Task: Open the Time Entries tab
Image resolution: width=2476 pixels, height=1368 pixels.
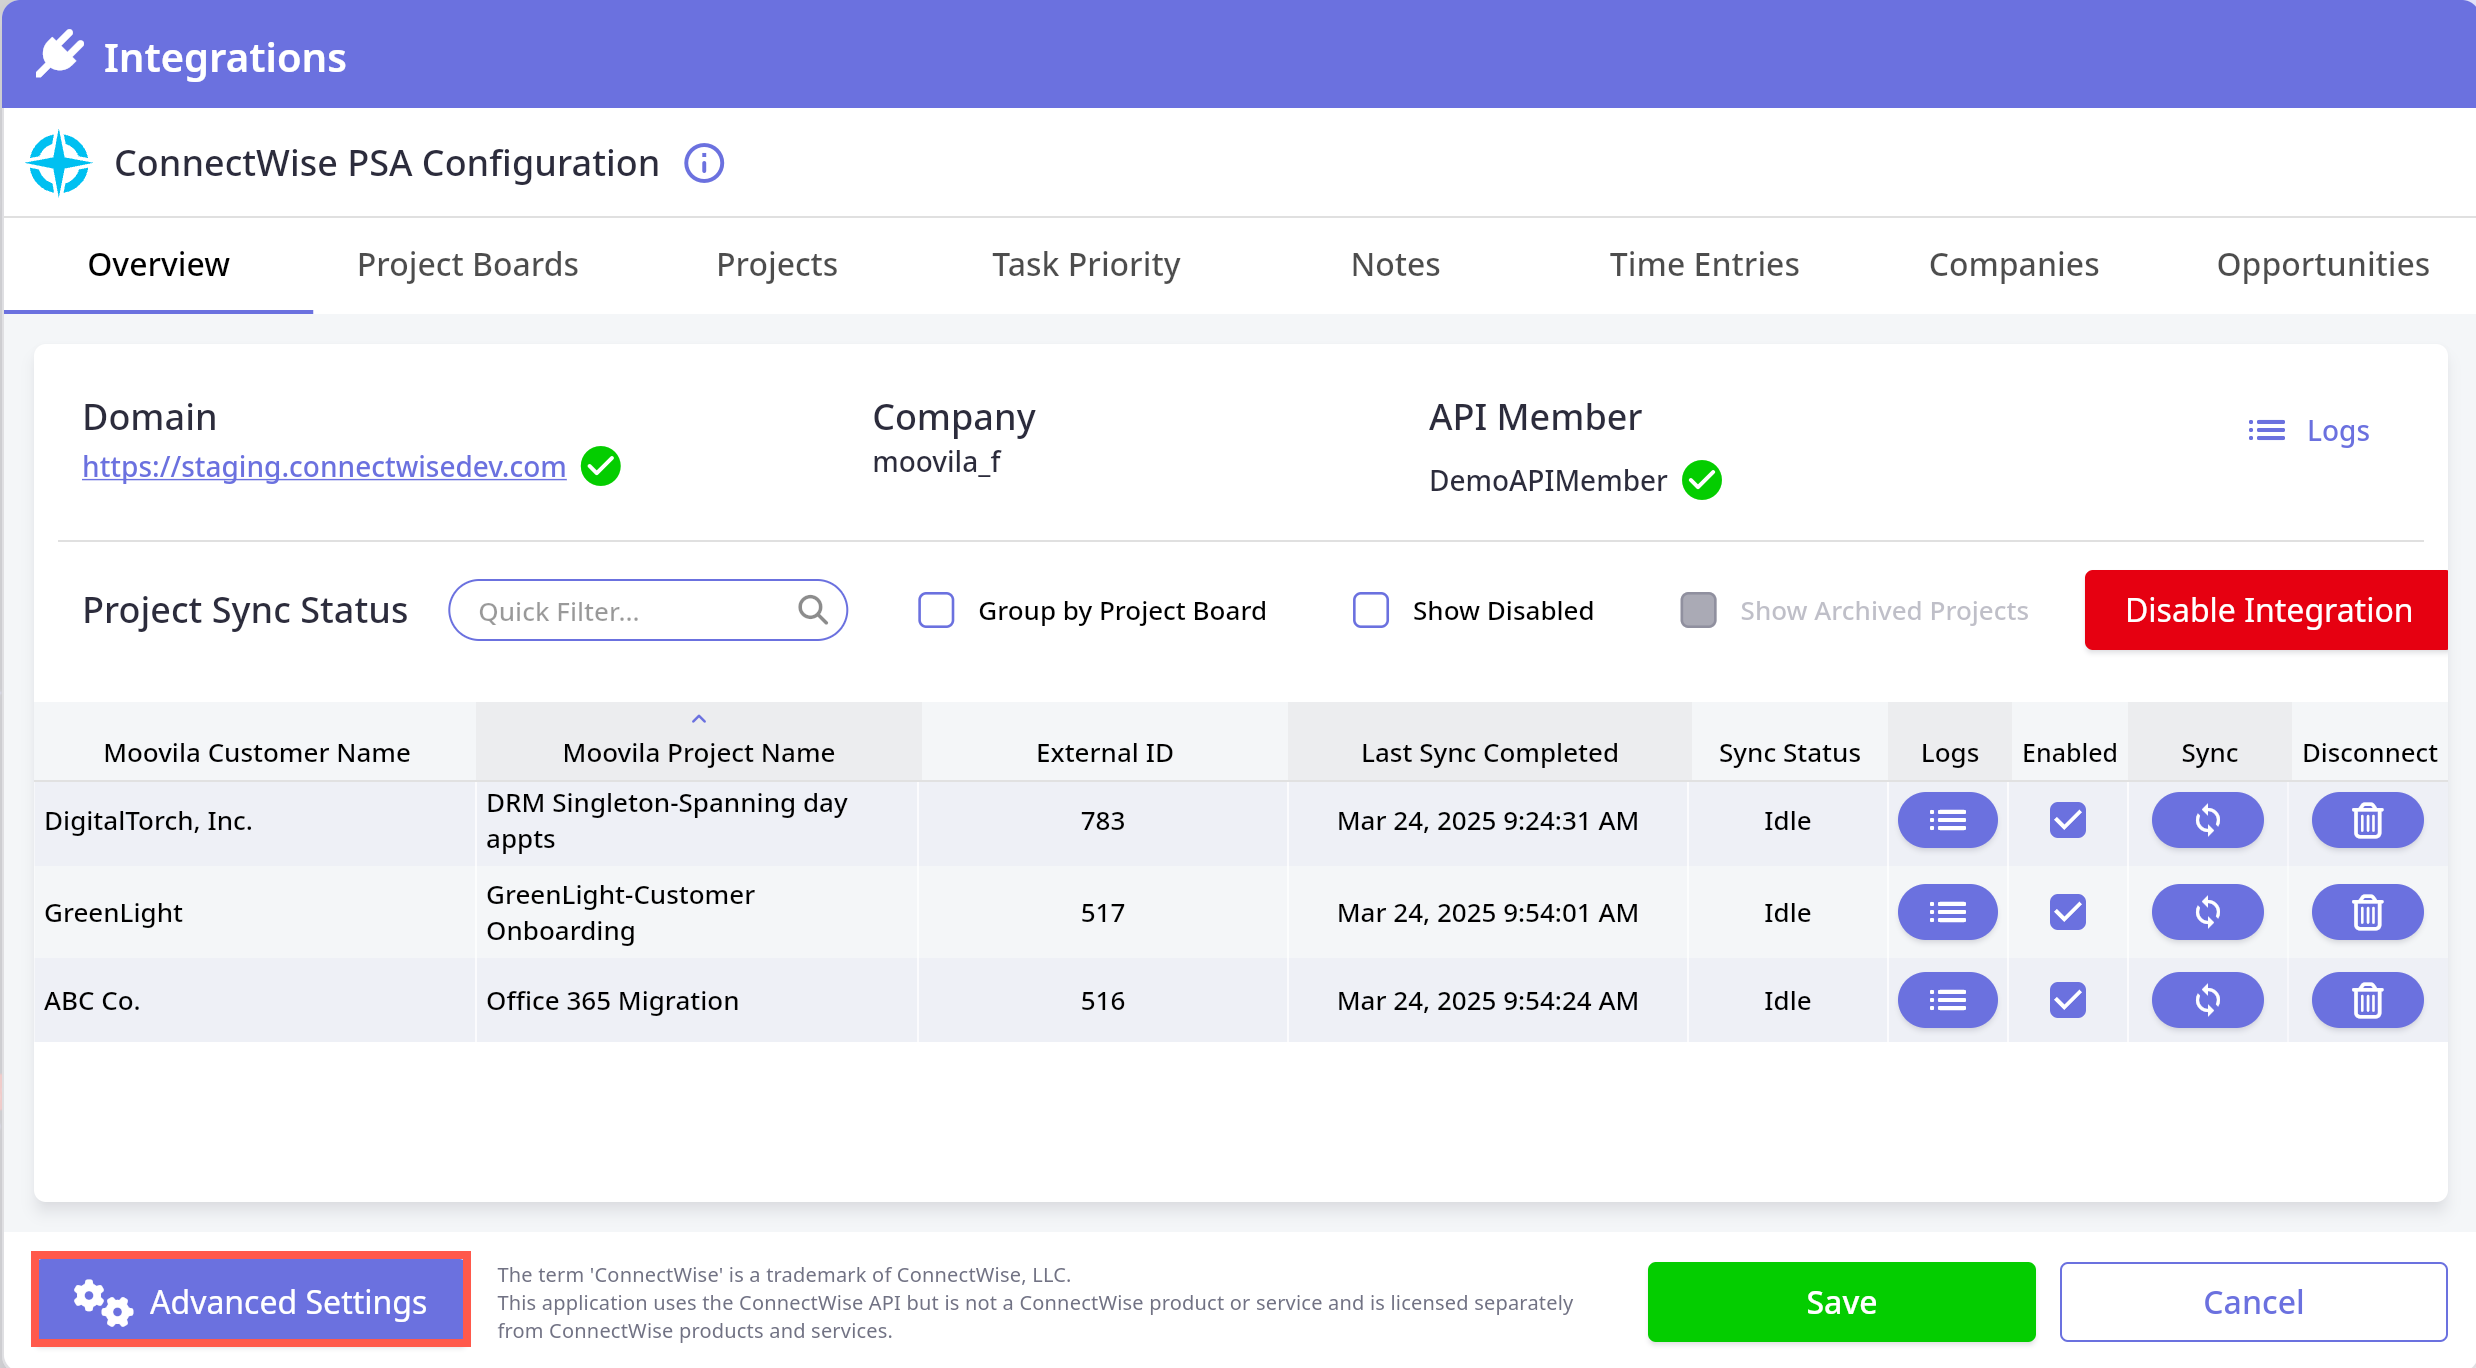Action: click(x=1704, y=265)
